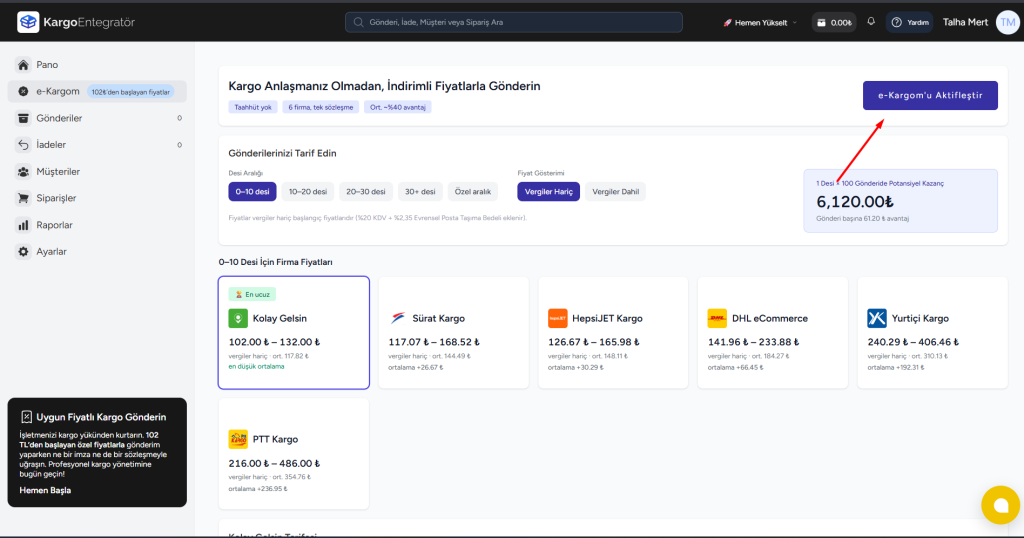Click the Sürat Kargo logo
1024x538 pixels.
point(398,318)
